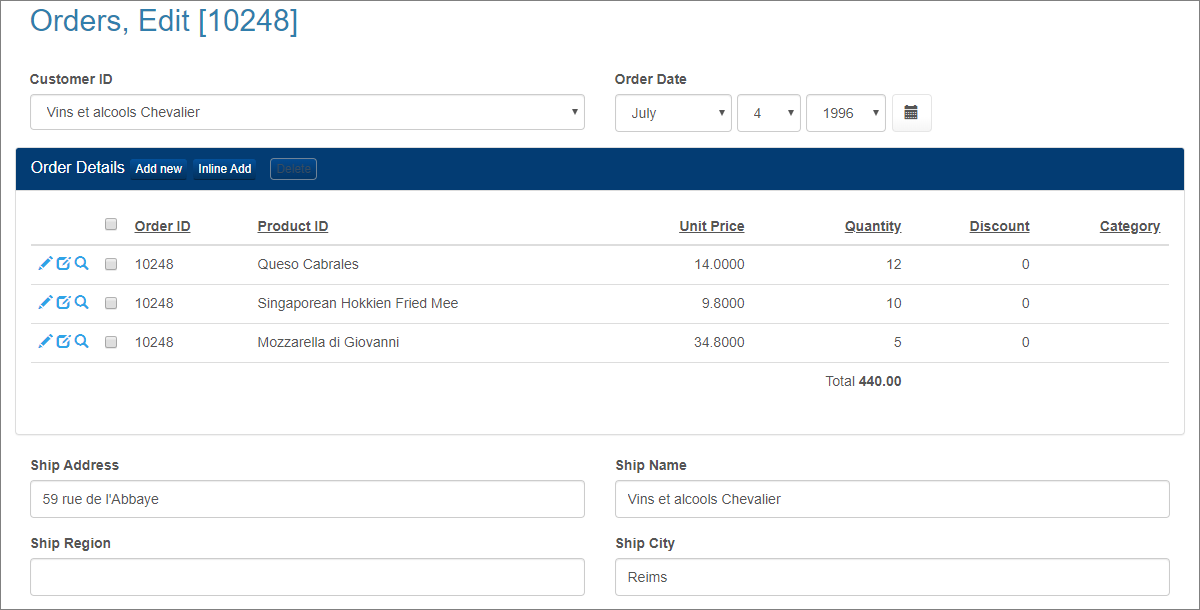Open the view magnifier icon for Queso Cabrales
Viewport: 1200px width, 610px height.
pyautogui.click(x=81, y=263)
